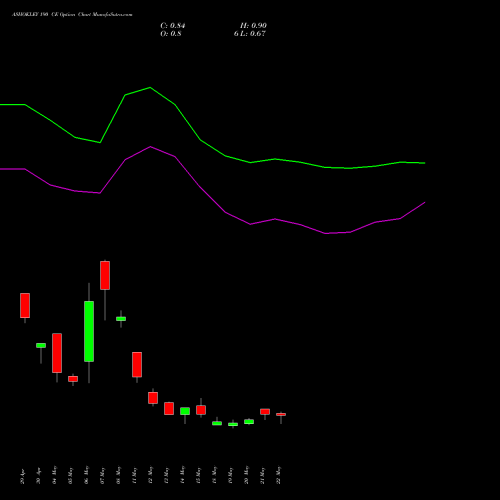
Task: Click the high value 'H: 0.90'
Action: coord(253,26)
